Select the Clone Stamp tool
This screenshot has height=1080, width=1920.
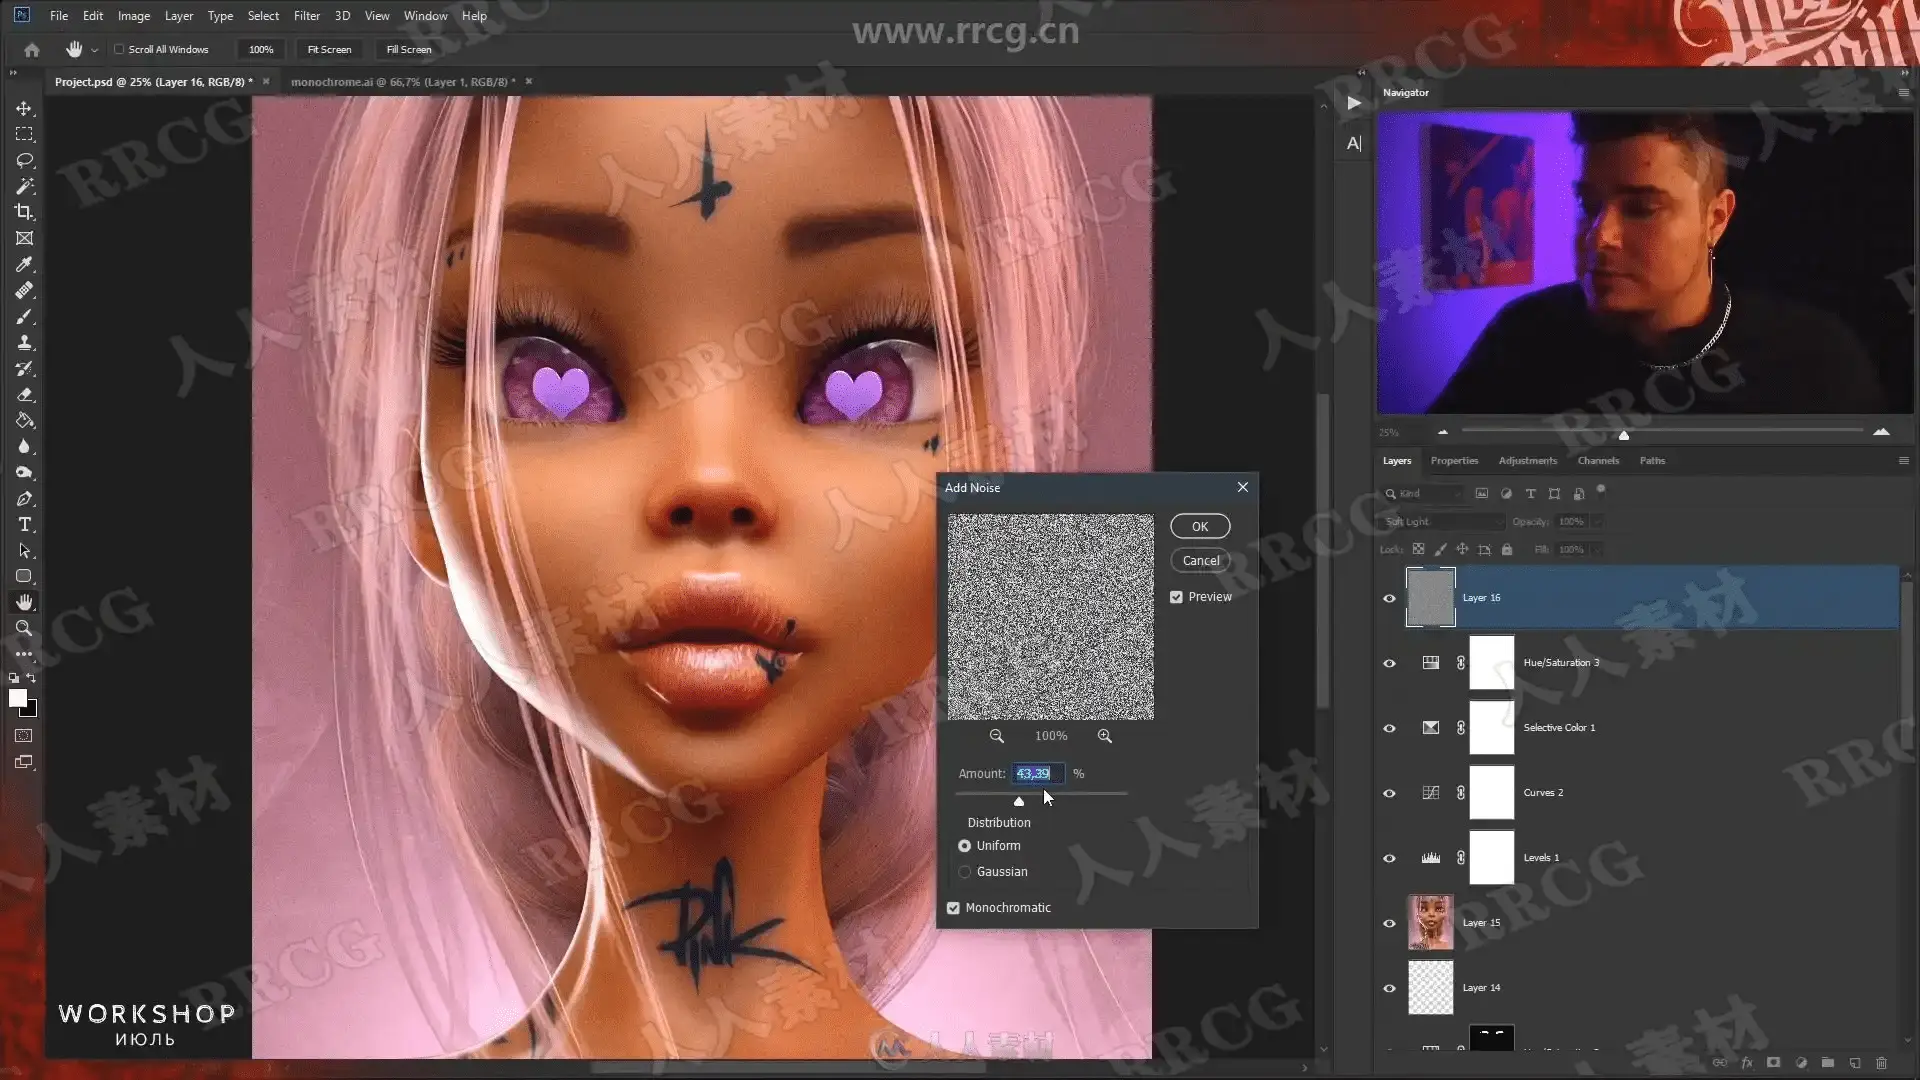24,342
